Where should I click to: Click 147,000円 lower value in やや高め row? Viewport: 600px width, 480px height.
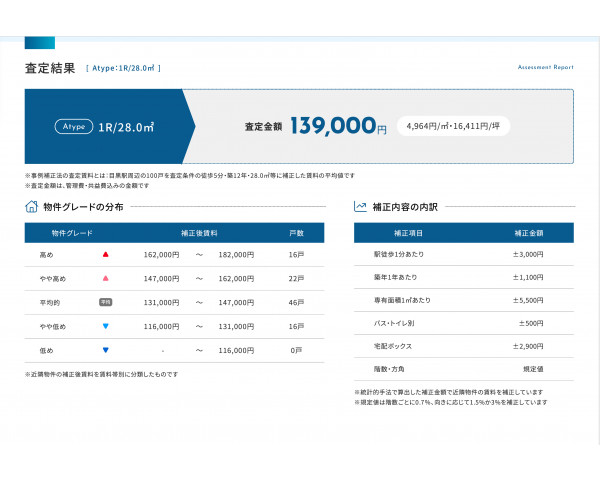click(x=161, y=279)
